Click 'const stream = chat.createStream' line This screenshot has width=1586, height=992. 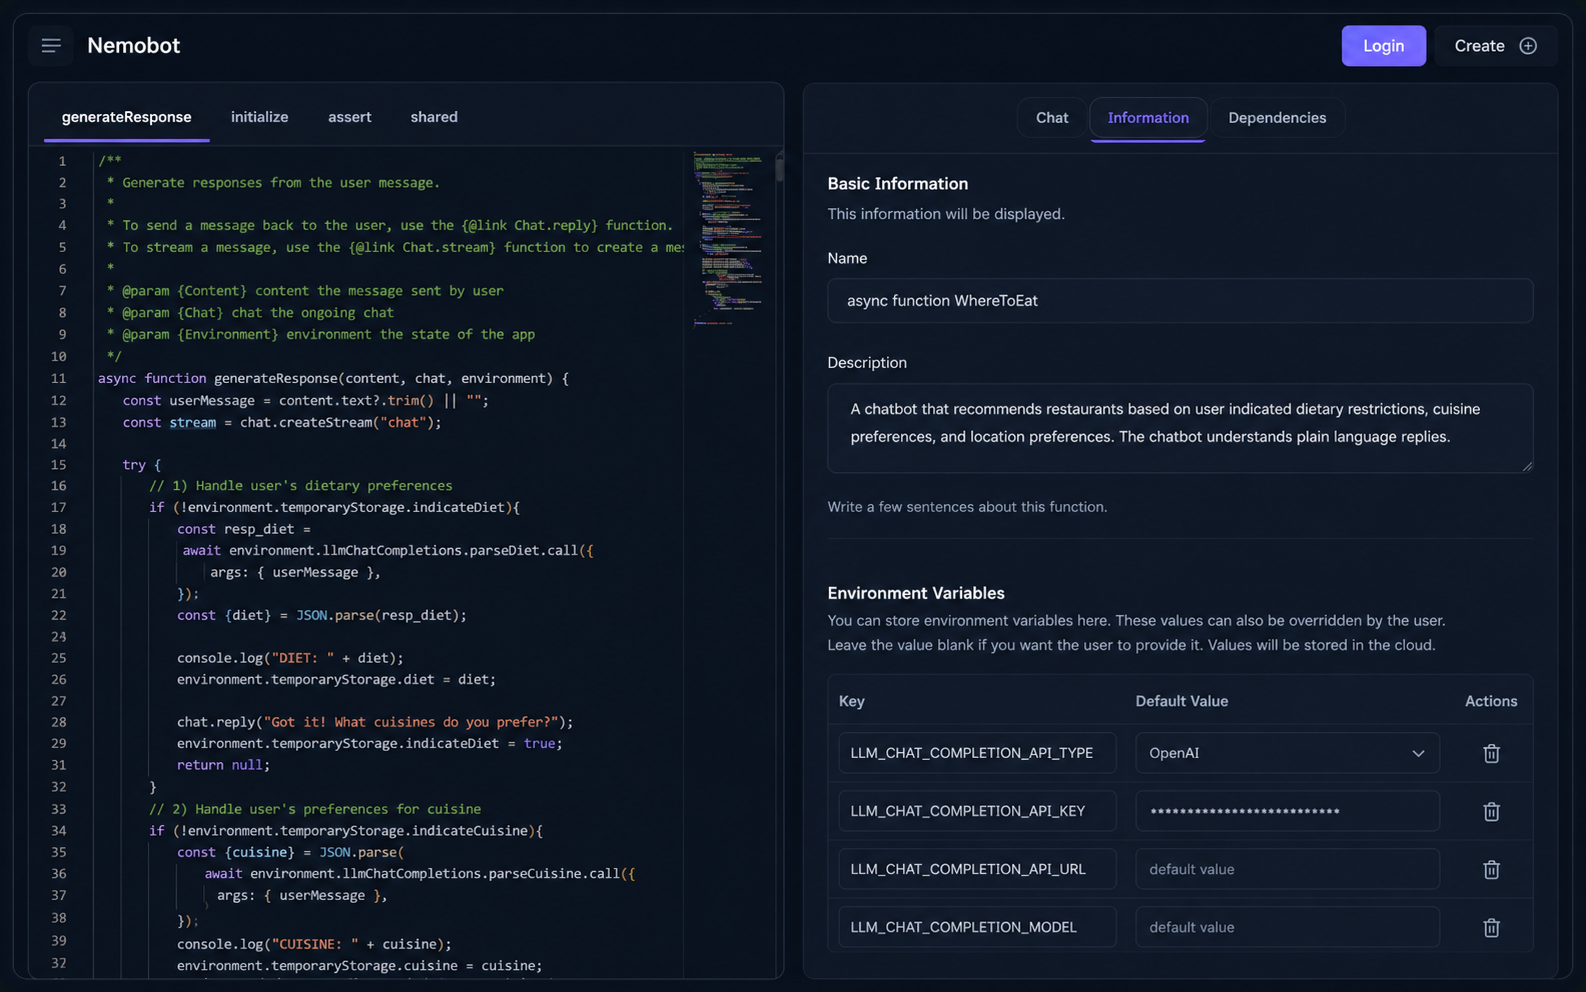[281, 423]
